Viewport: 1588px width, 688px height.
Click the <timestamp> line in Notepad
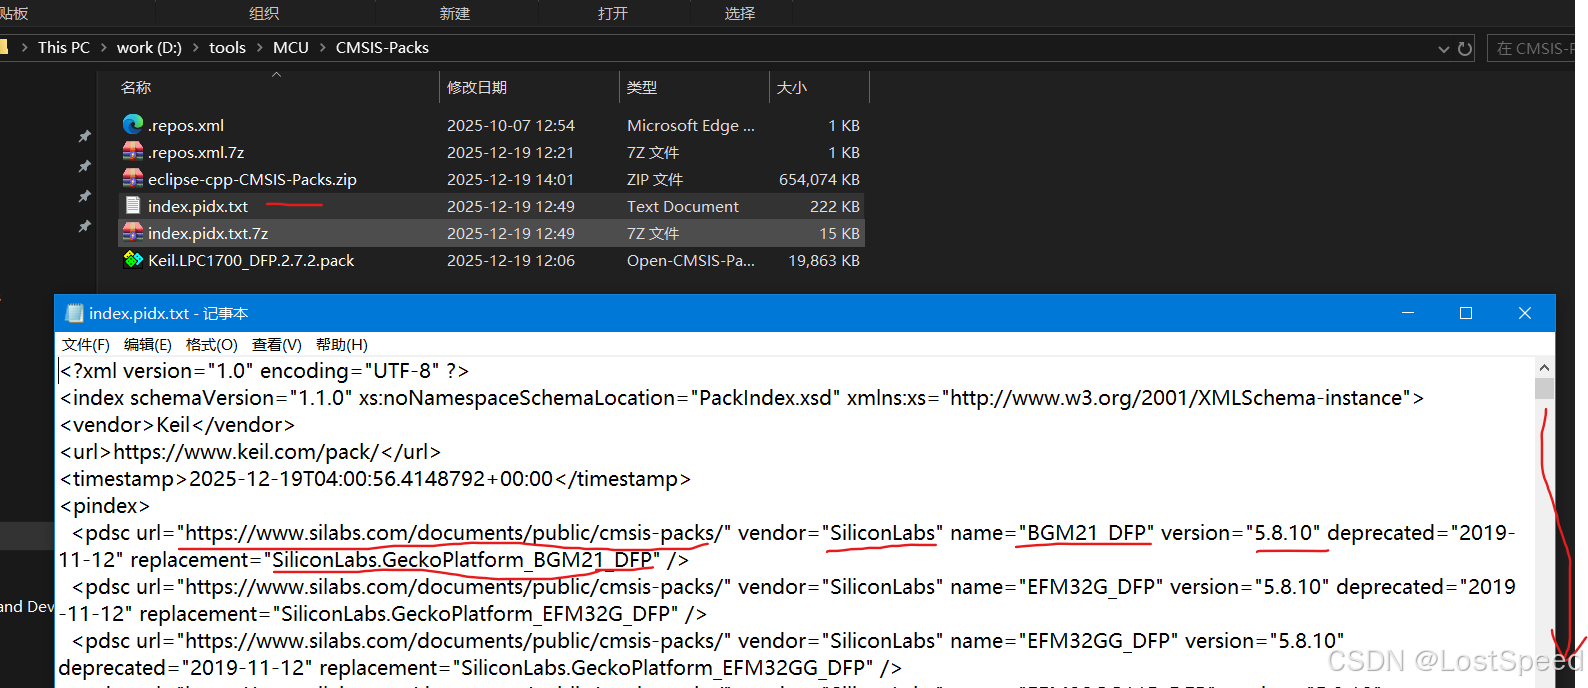[375, 479]
